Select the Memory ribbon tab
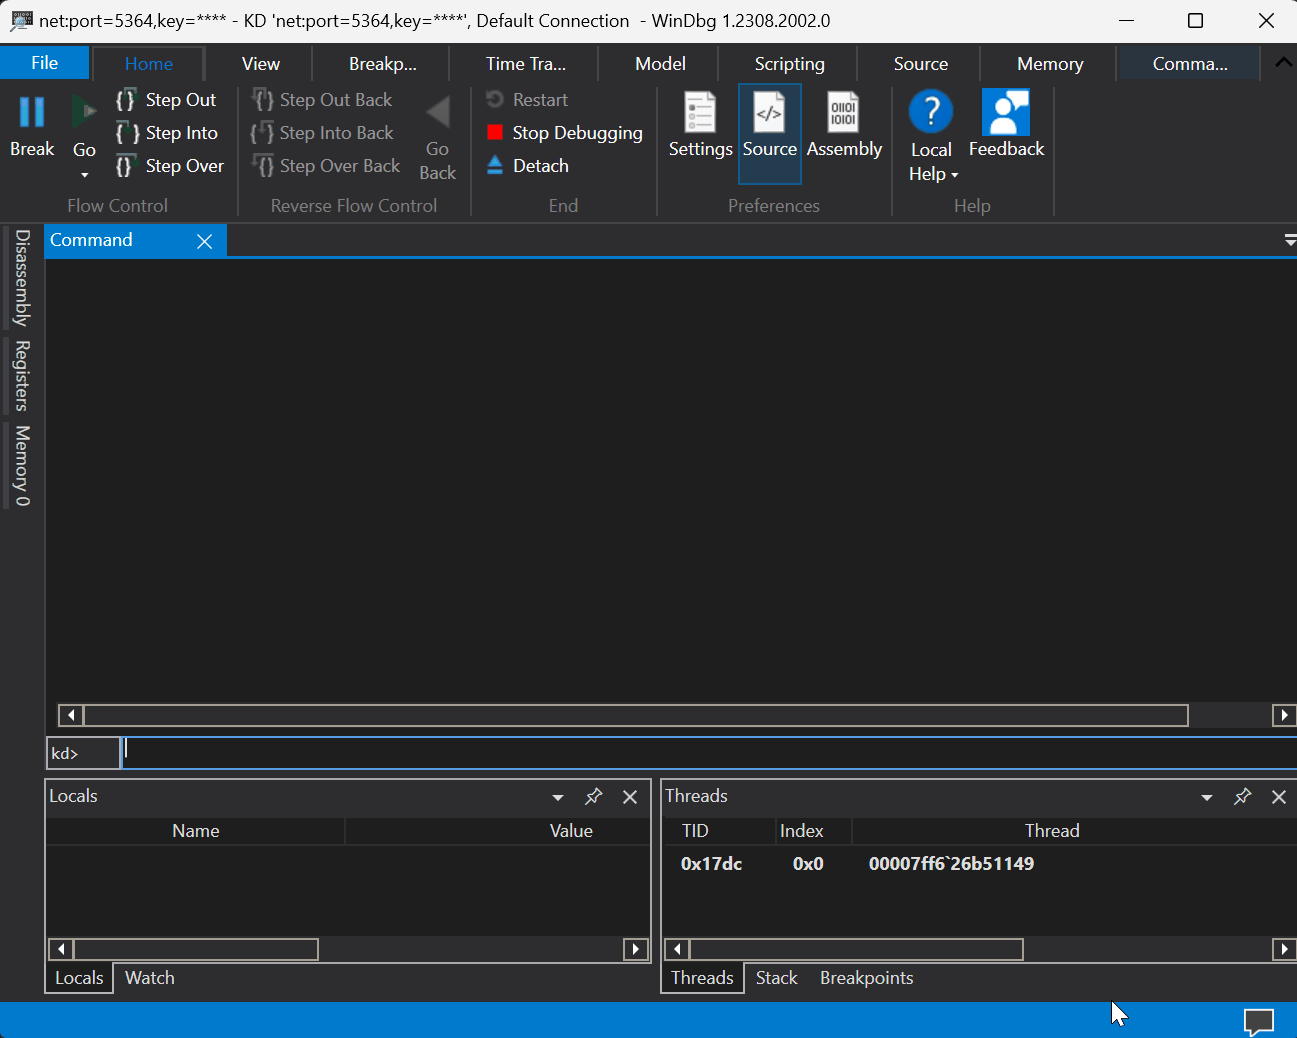The height and width of the screenshot is (1038, 1297). pyautogui.click(x=1050, y=64)
